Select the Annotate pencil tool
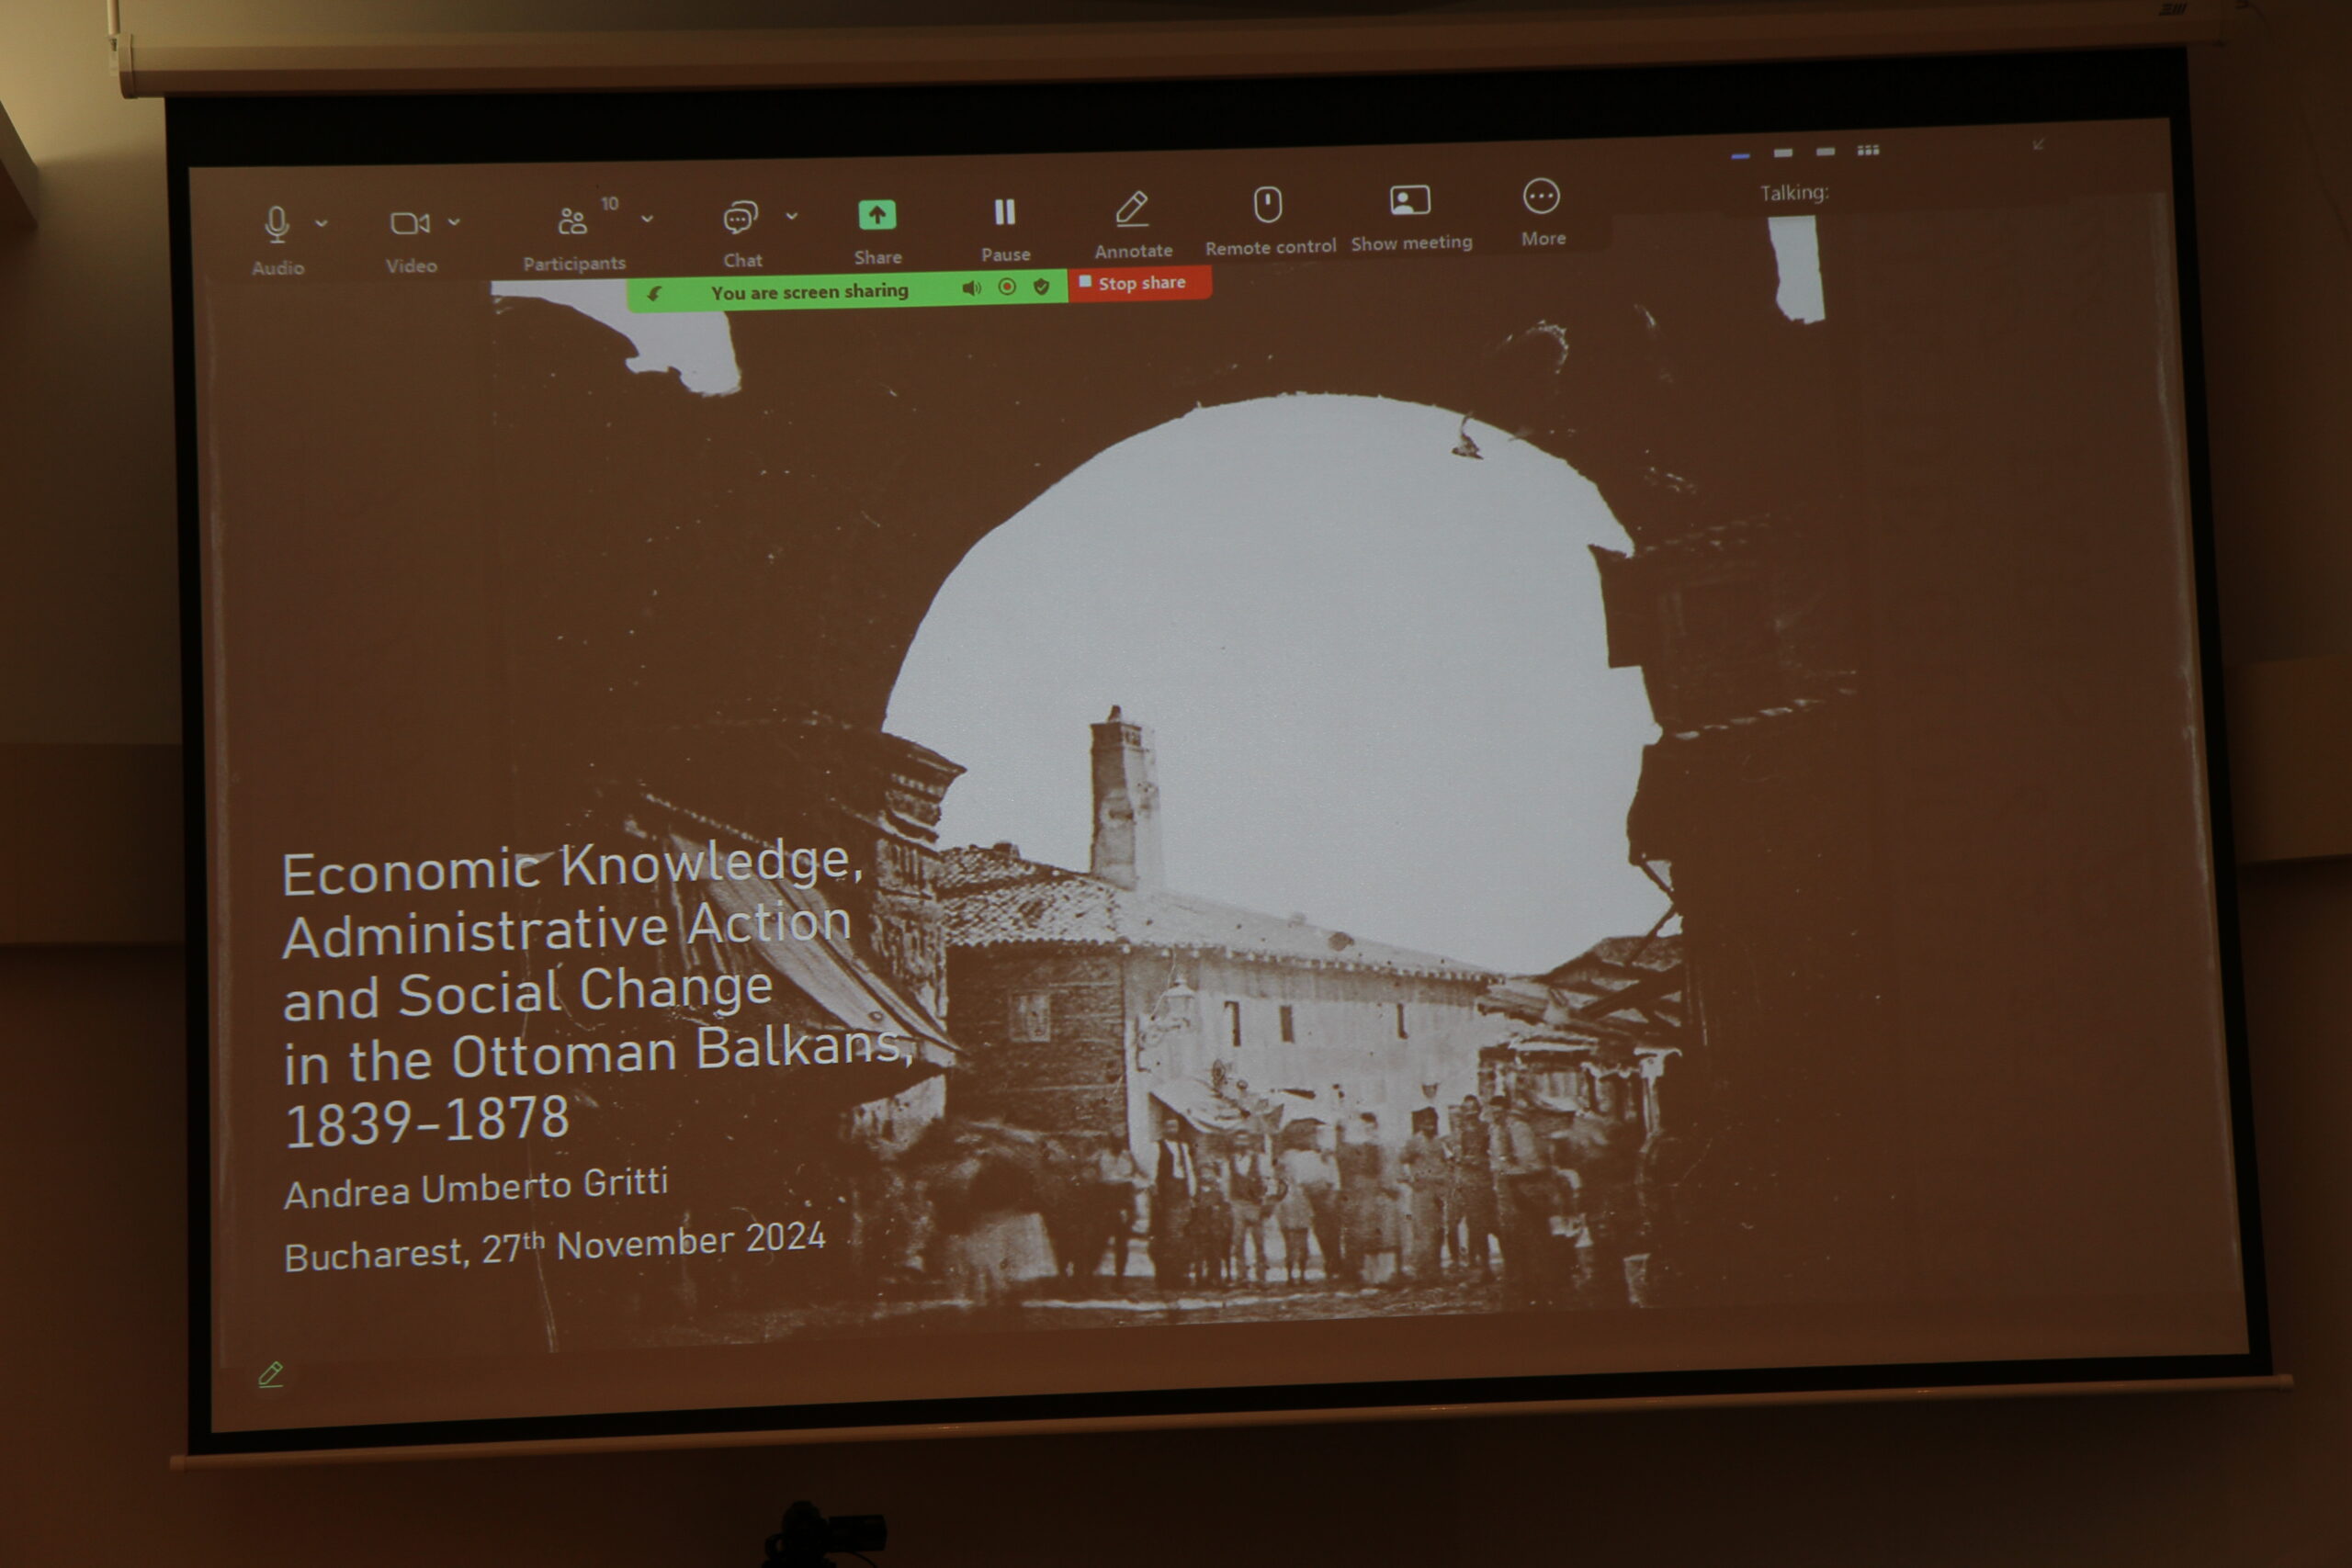Image resolution: width=2352 pixels, height=1568 pixels. pos(1131,209)
